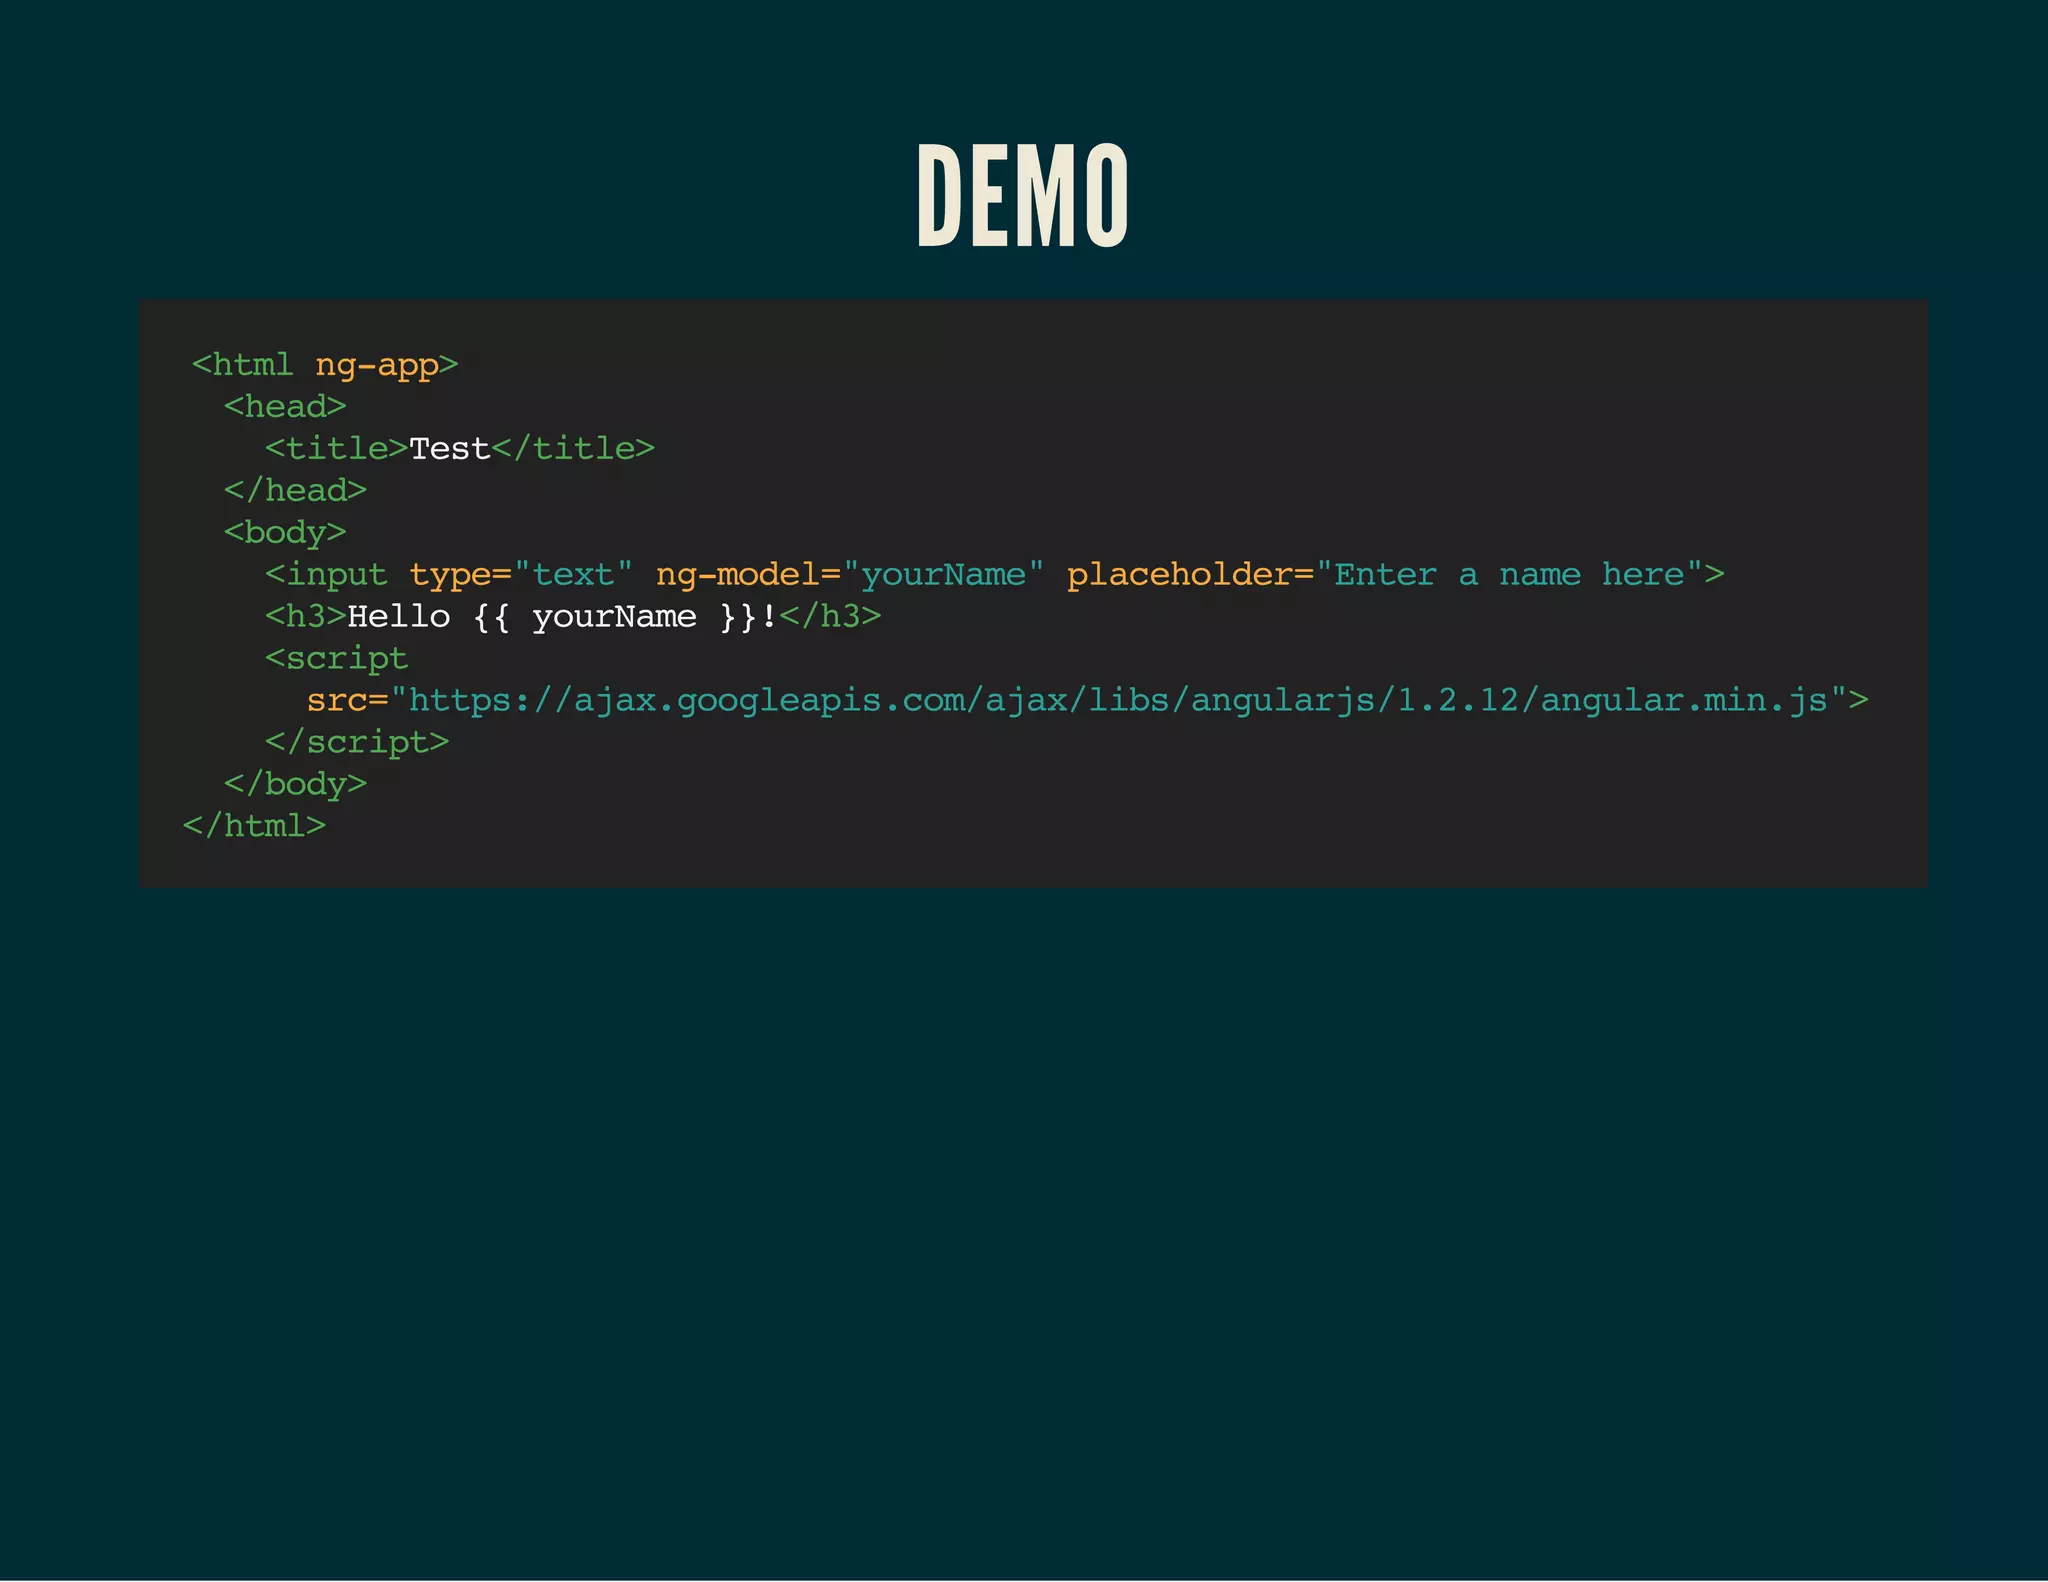Click the '<body>' opening tag line
This screenshot has height=1582, width=2048.
[285, 532]
